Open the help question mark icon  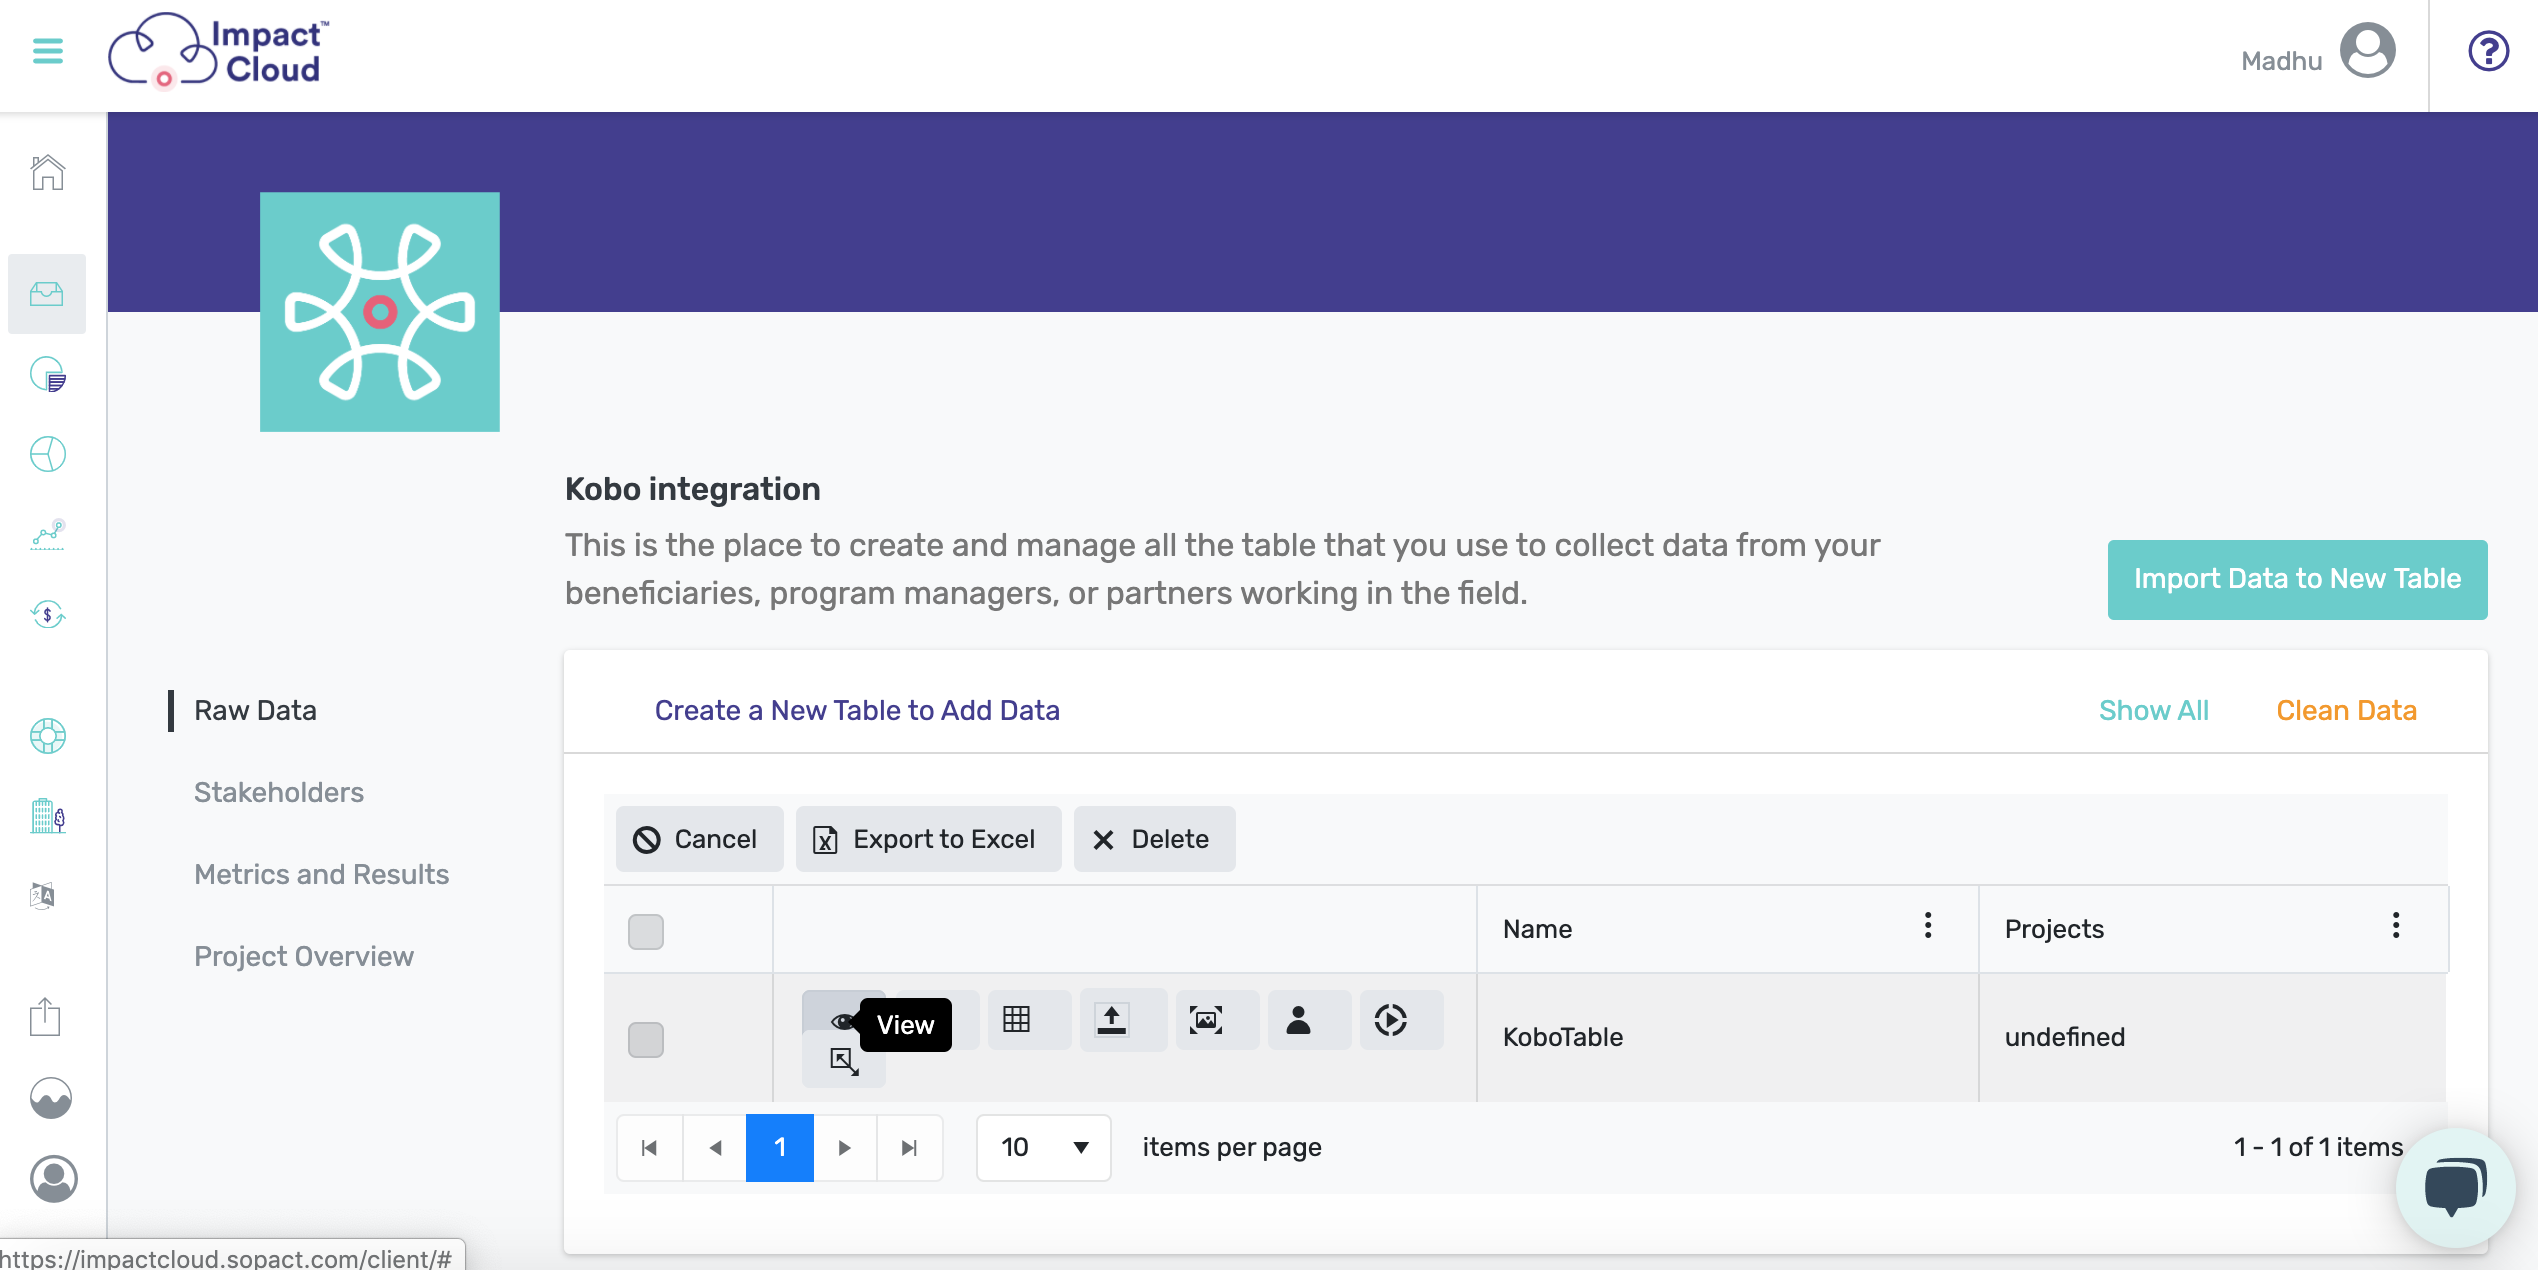2488,51
